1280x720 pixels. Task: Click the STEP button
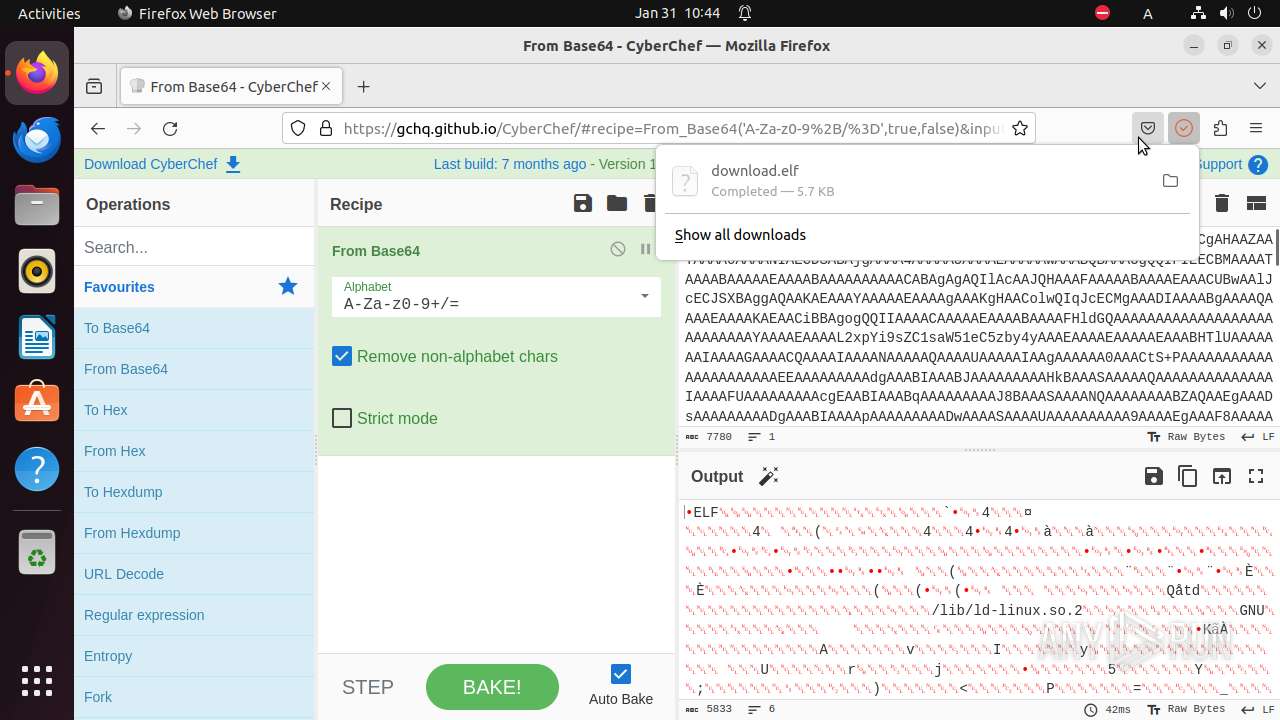[368, 687]
